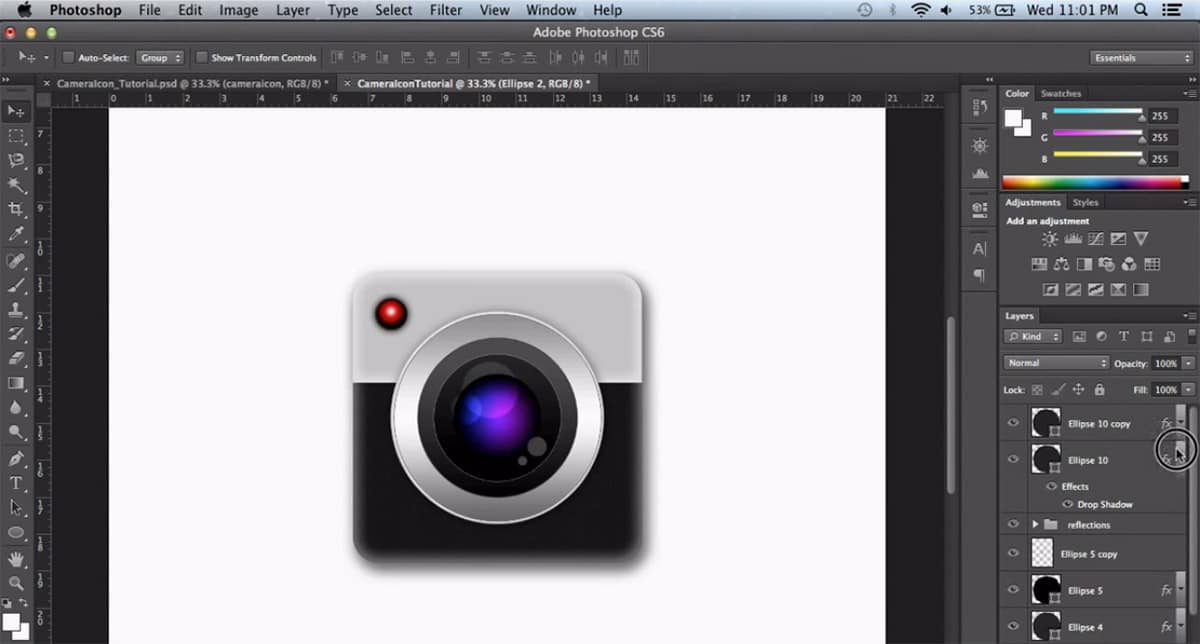
Task: Switch to the Swatches tab
Action: coord(1061,94)
